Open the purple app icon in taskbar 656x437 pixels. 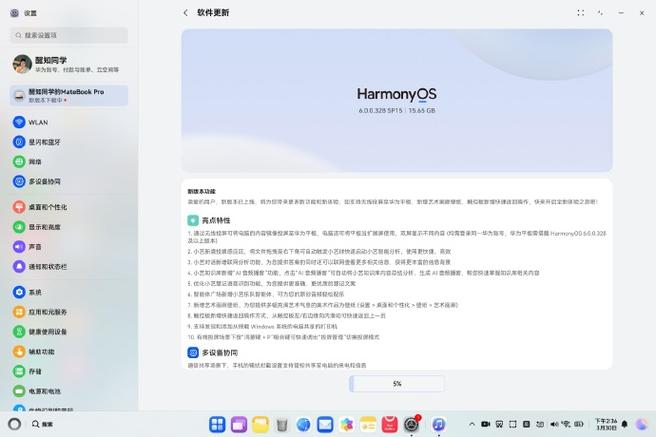[239, 424]
